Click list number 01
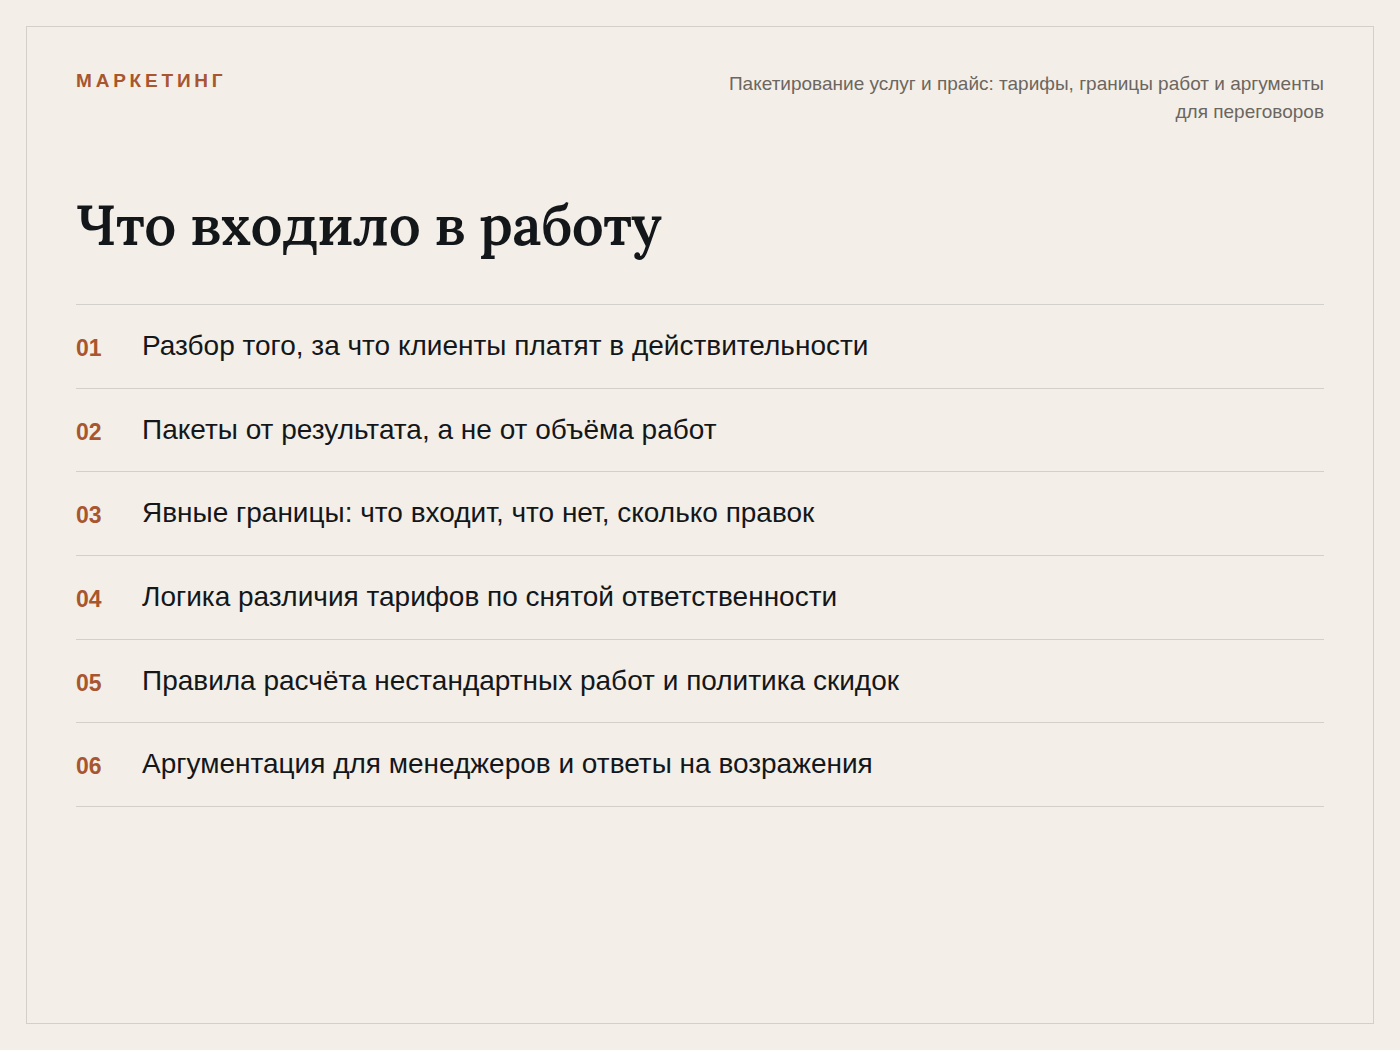1400x1050 pixels. coord(89,348)
